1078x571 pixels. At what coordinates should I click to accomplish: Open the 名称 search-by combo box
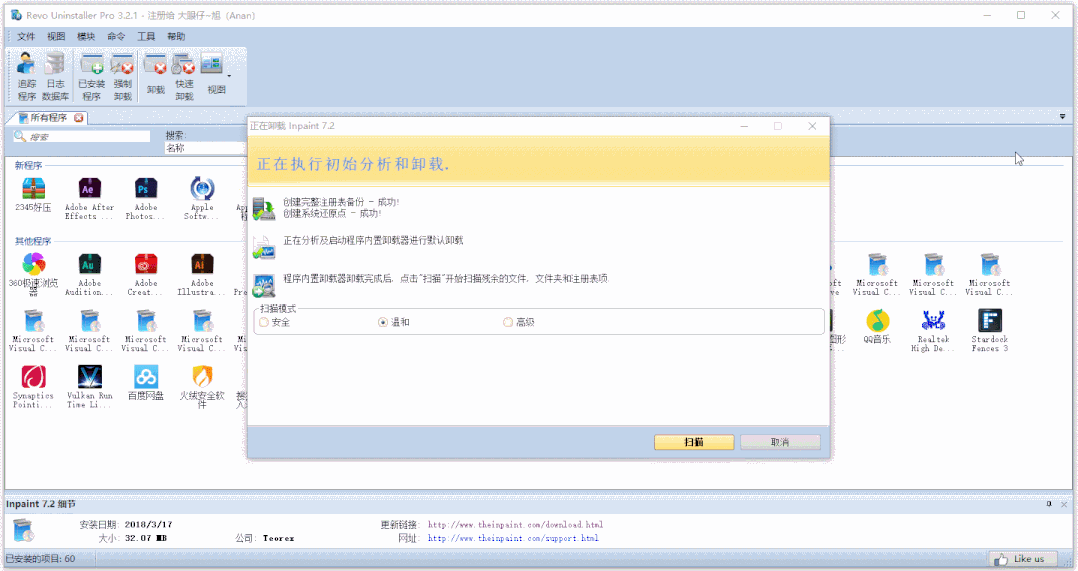tap(205, 148)
